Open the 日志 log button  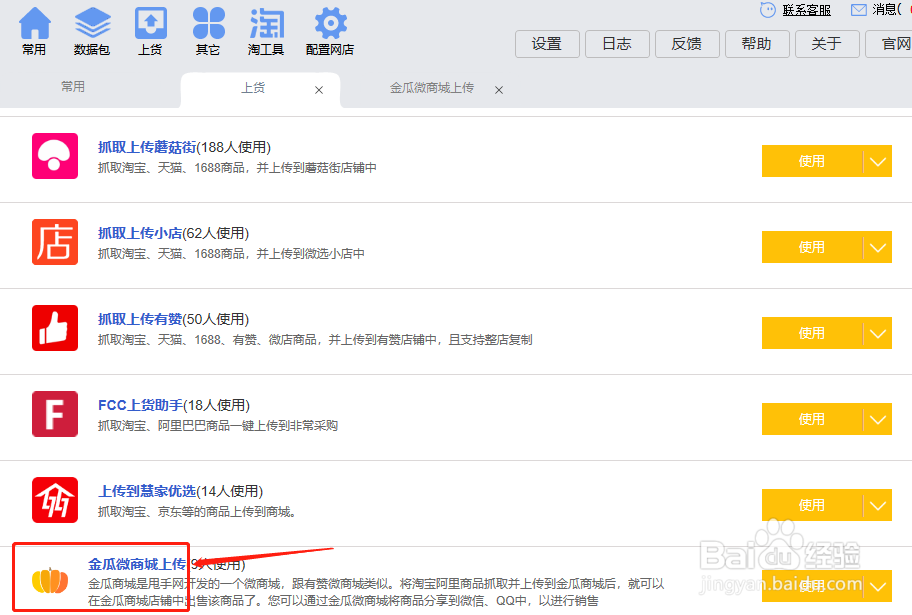[617, 44]
